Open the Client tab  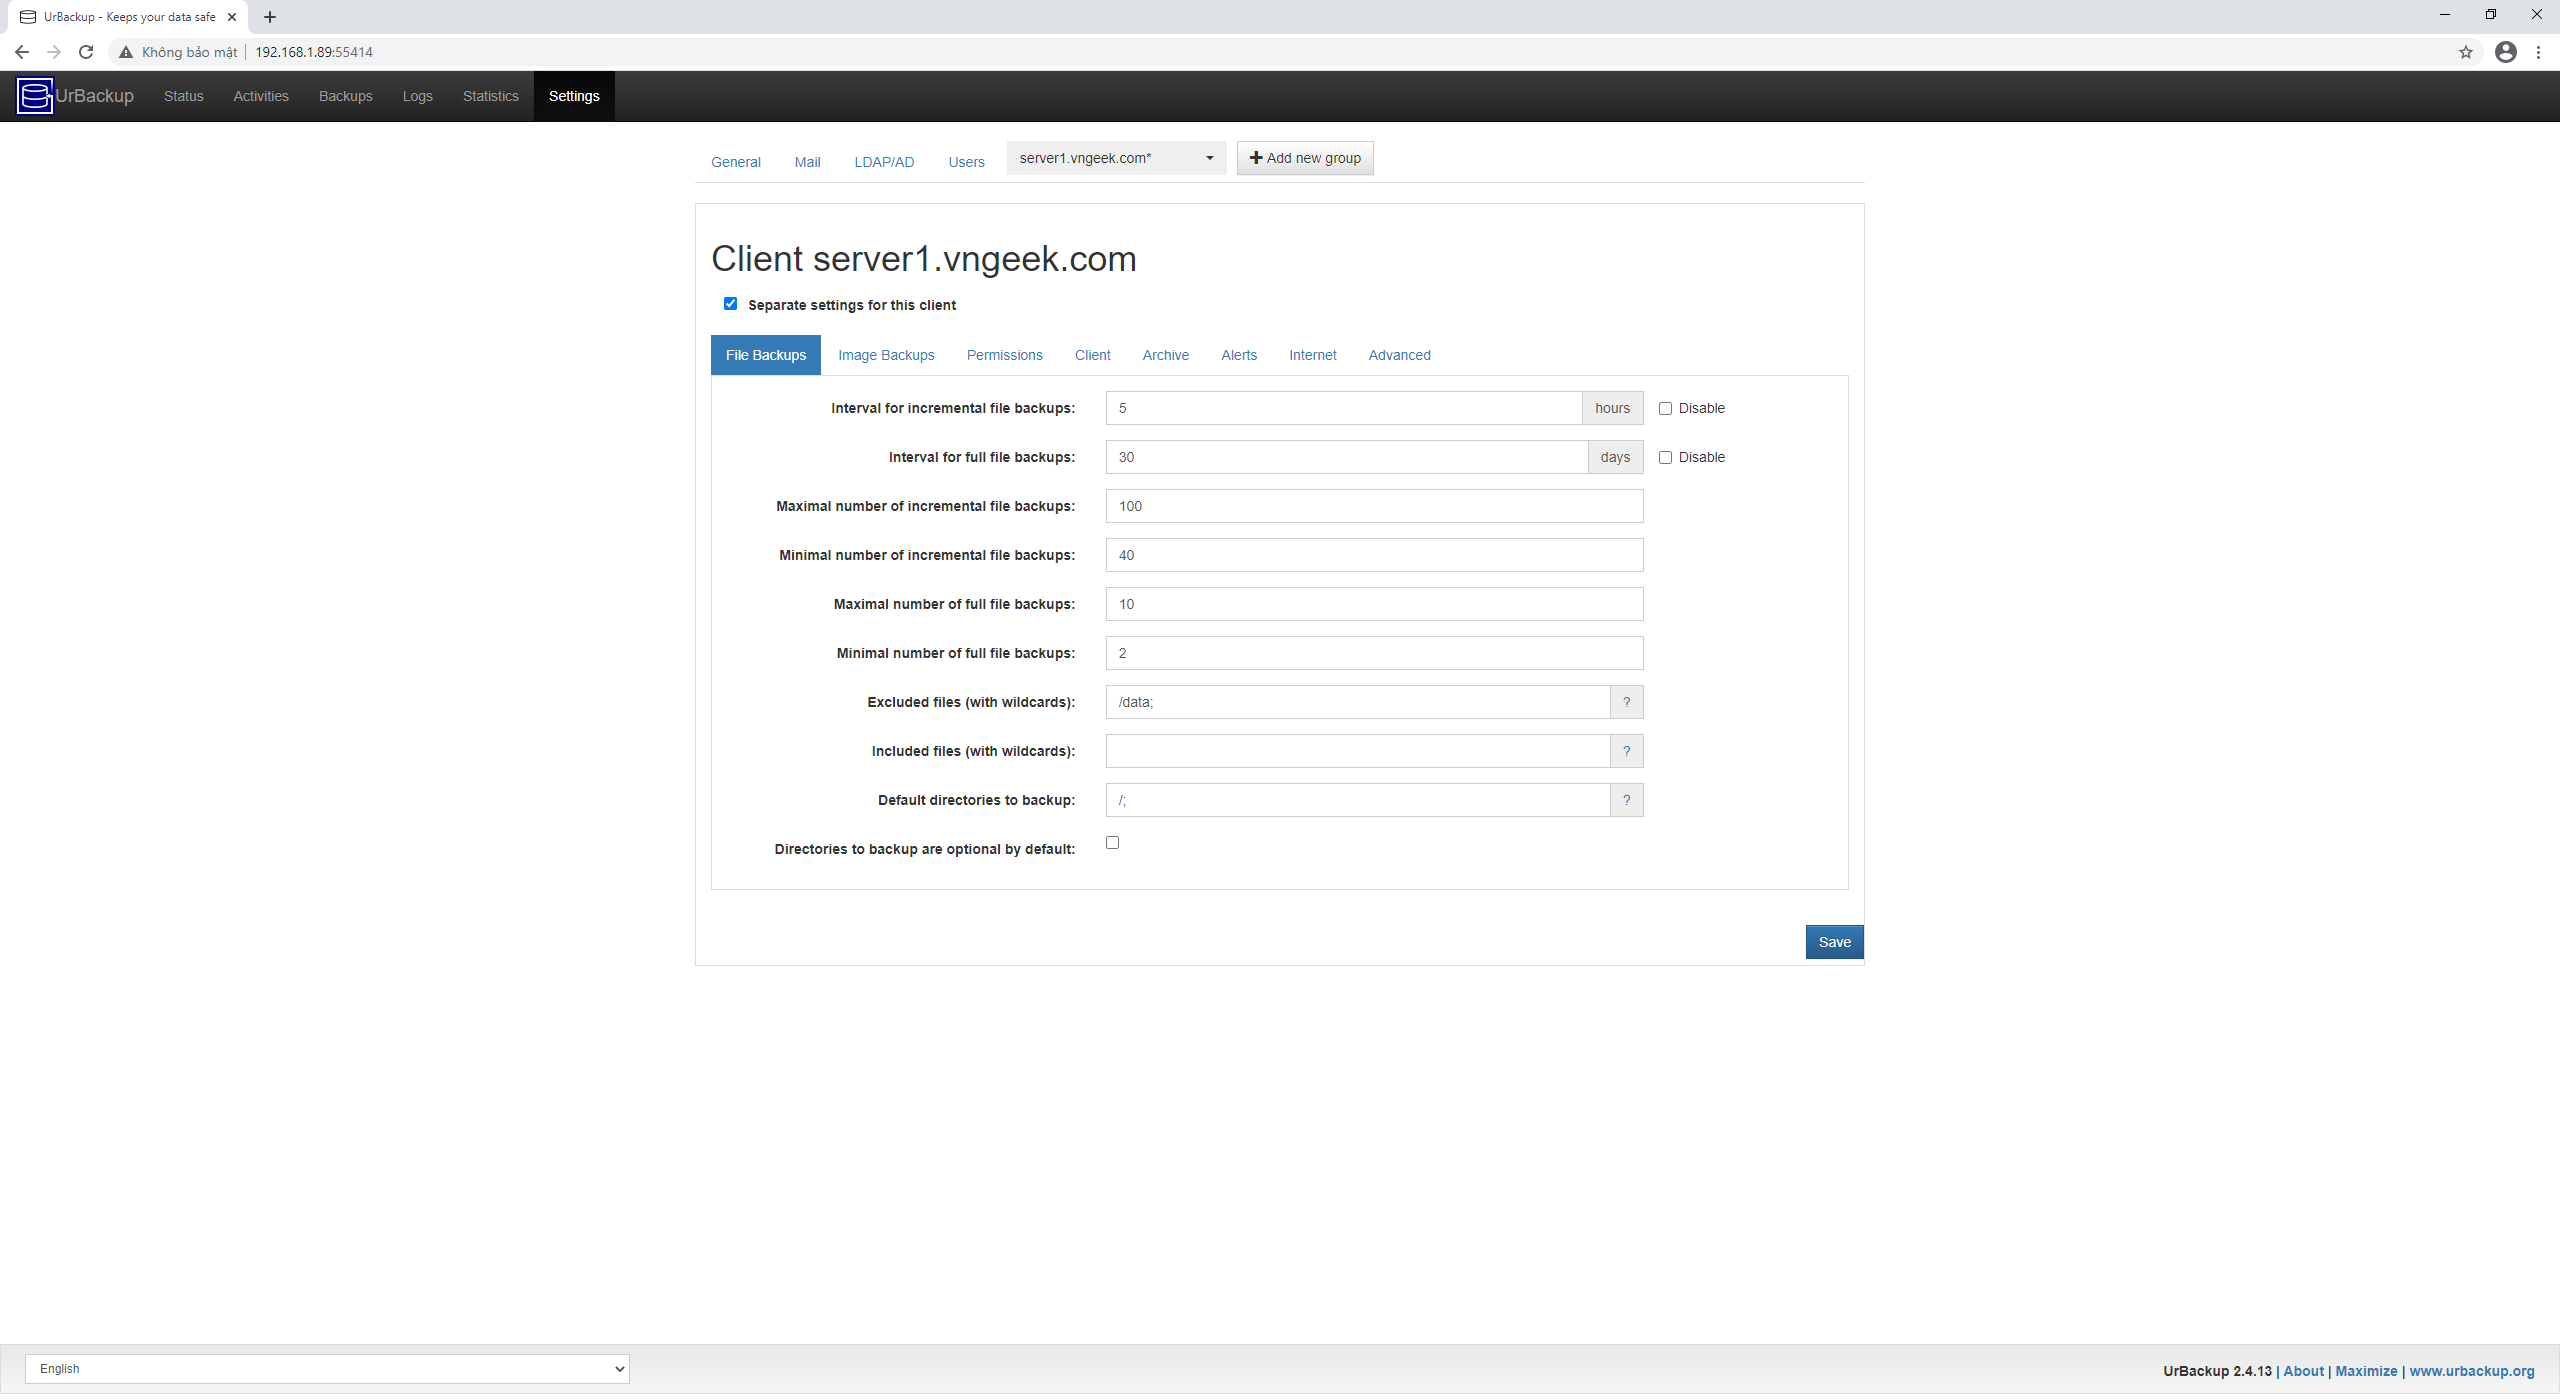pyautogui.click(x=1092, y=355)
